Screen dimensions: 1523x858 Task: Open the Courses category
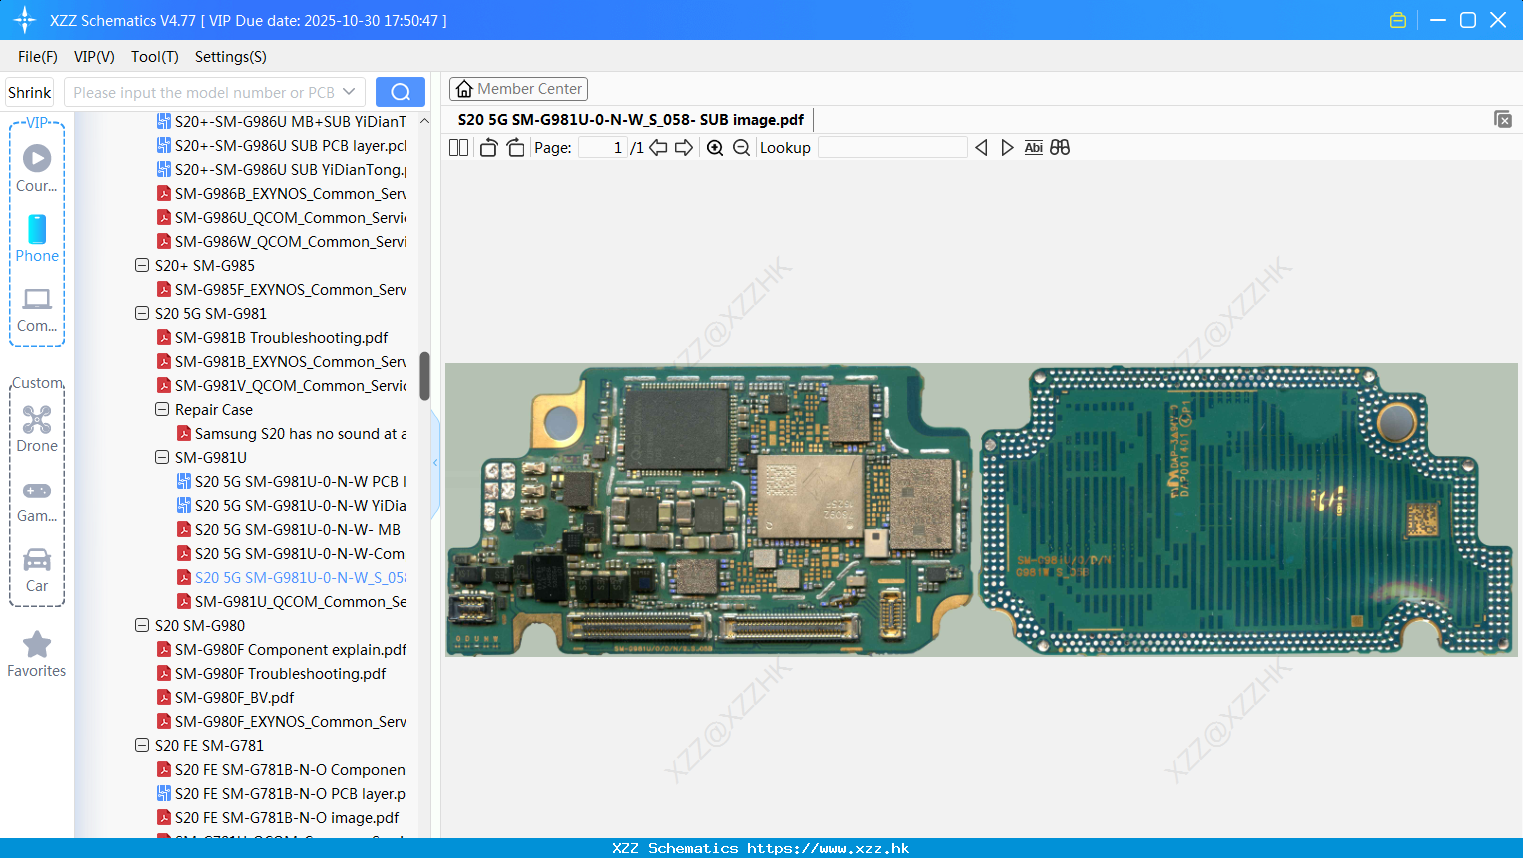click(37, 169)
